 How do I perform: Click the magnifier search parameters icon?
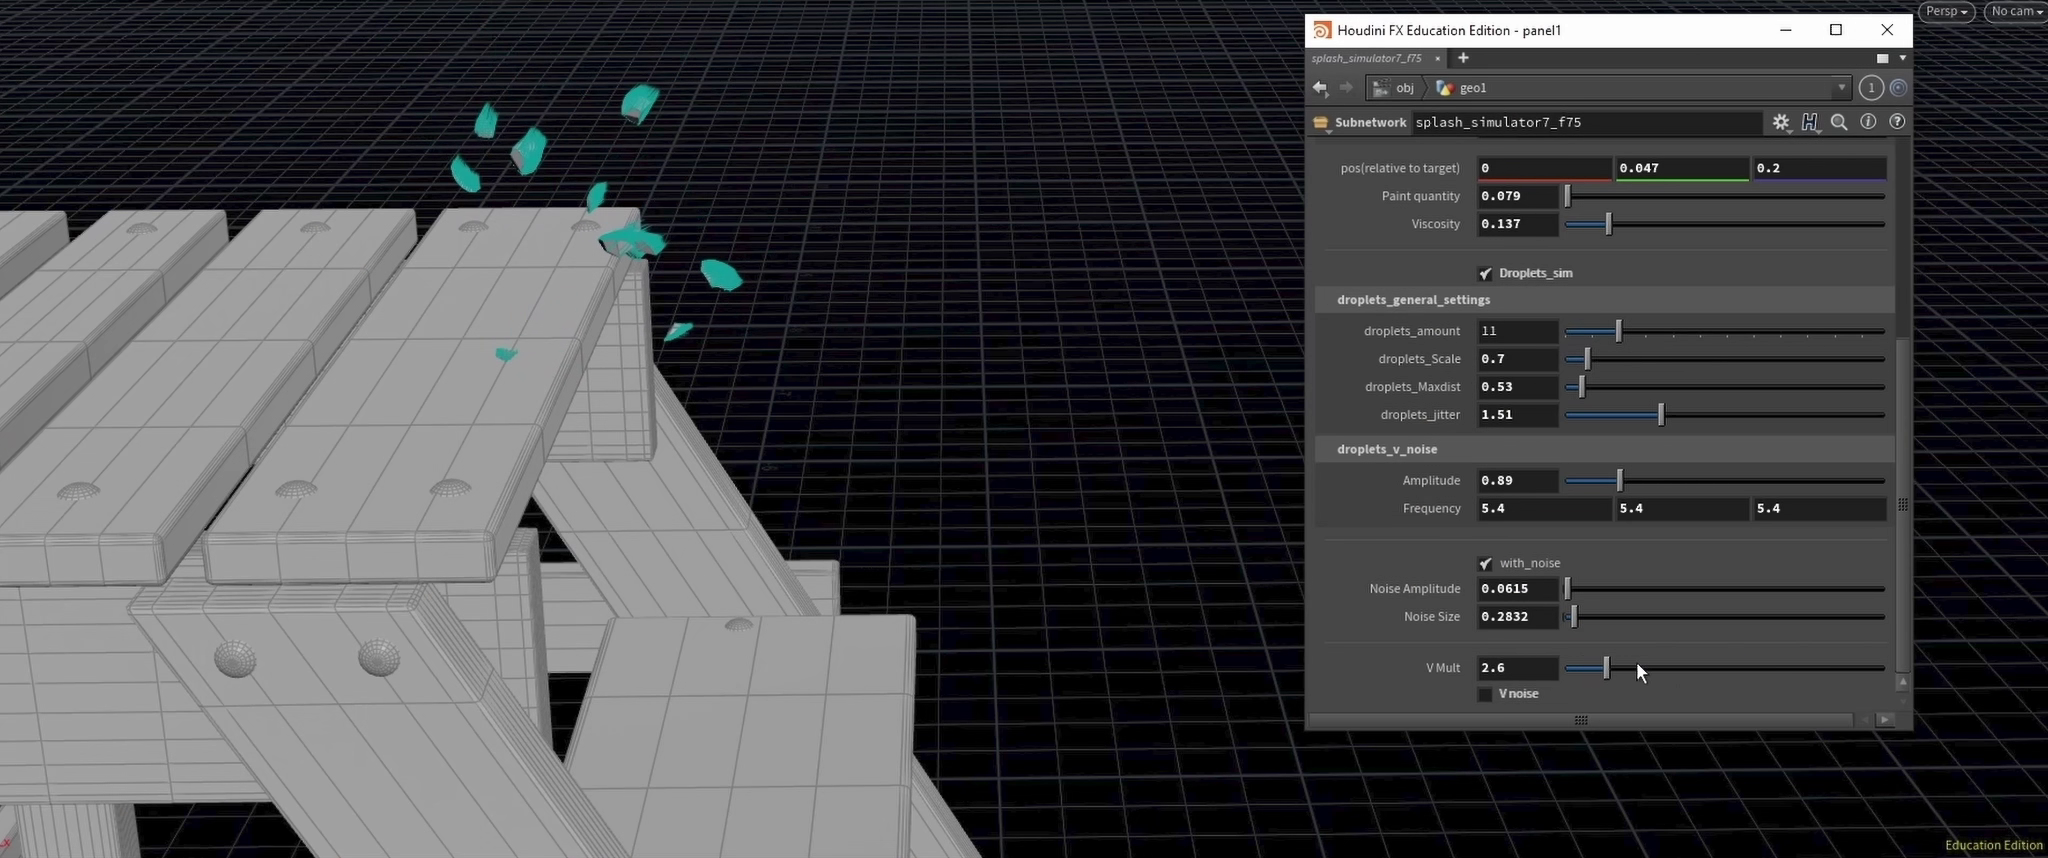pos(1839,122)
